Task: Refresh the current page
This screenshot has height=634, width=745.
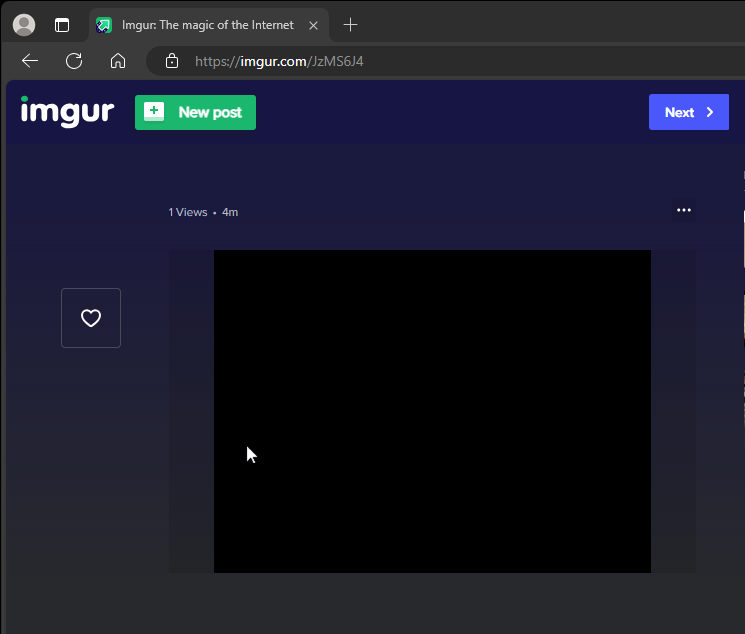Action: [74, 61]
